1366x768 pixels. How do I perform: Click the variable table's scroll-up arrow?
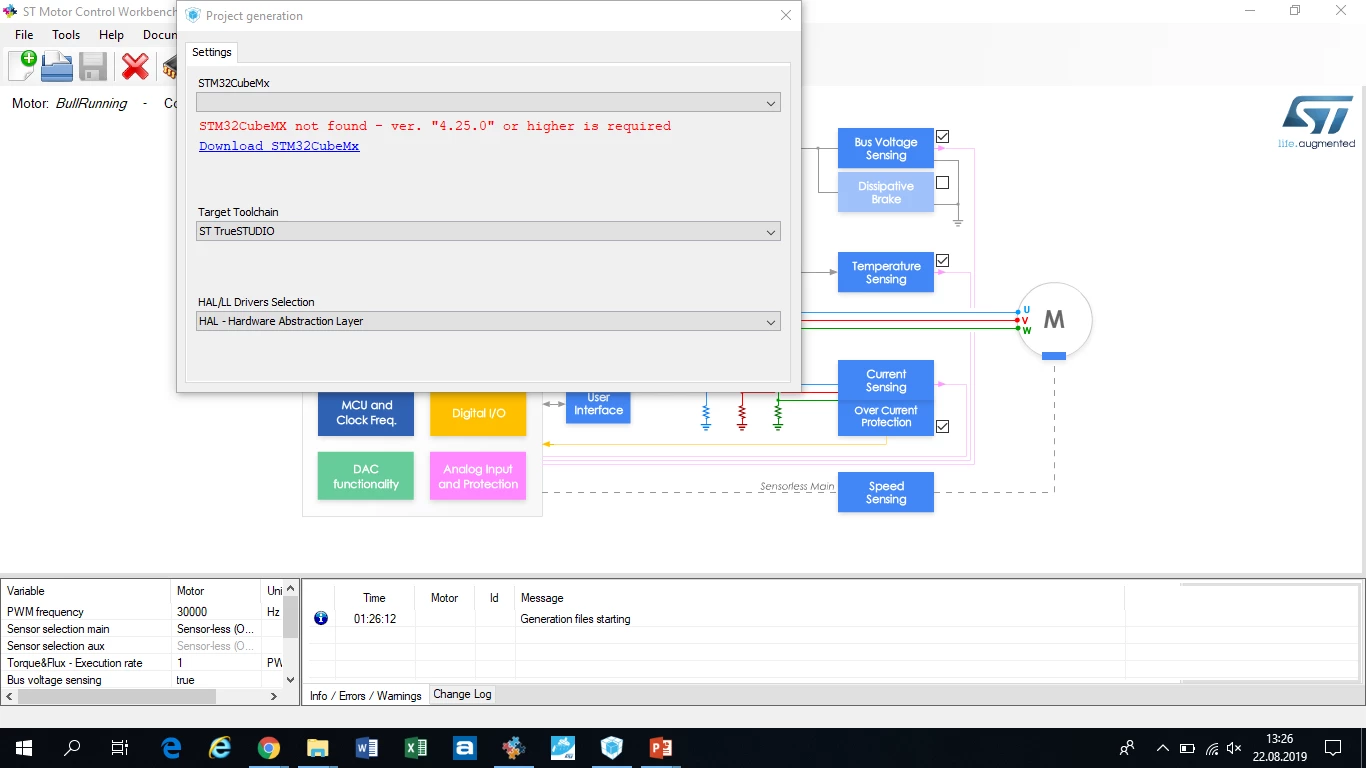[x=291, y=590]
